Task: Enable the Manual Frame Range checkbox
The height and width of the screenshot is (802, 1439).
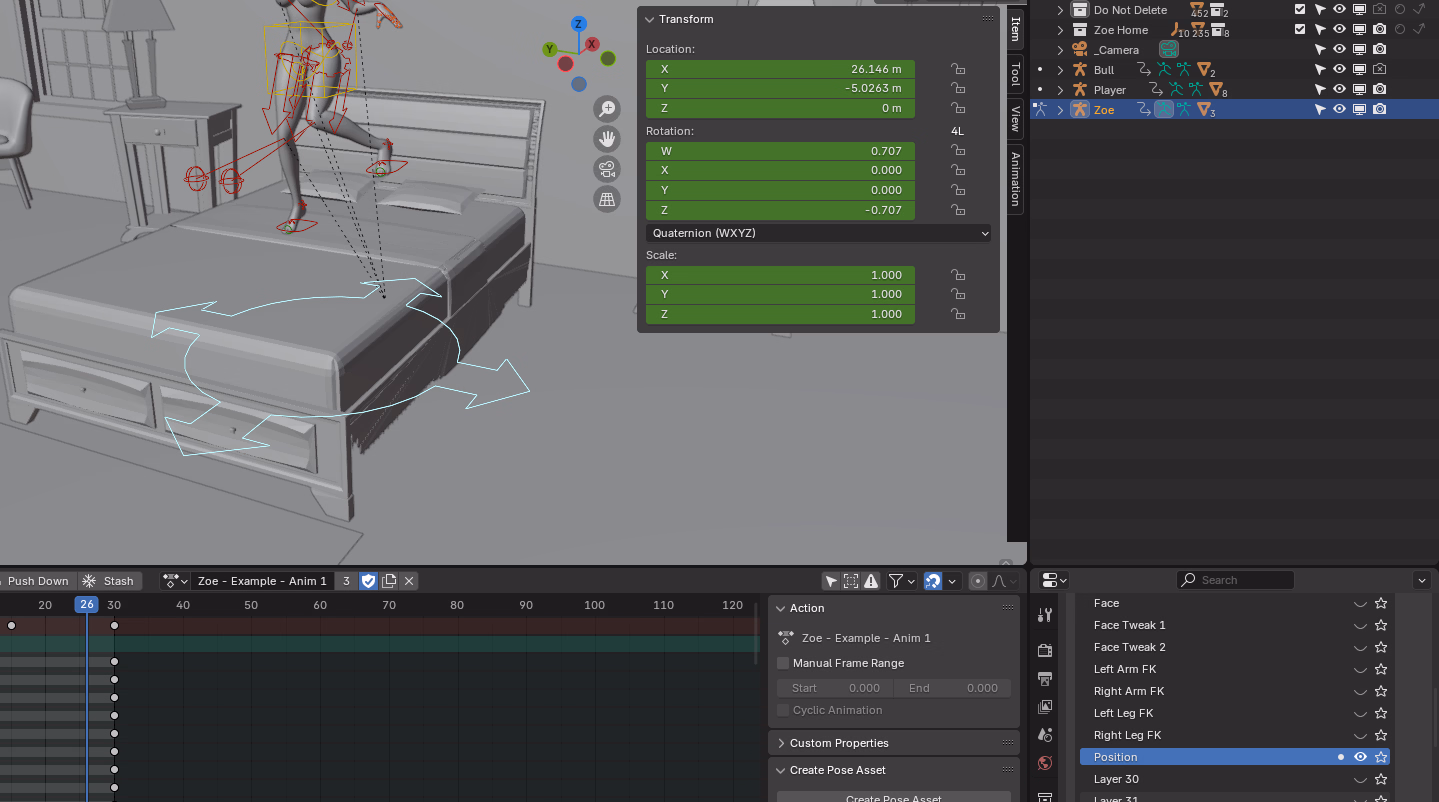Action: pos(783,663)
